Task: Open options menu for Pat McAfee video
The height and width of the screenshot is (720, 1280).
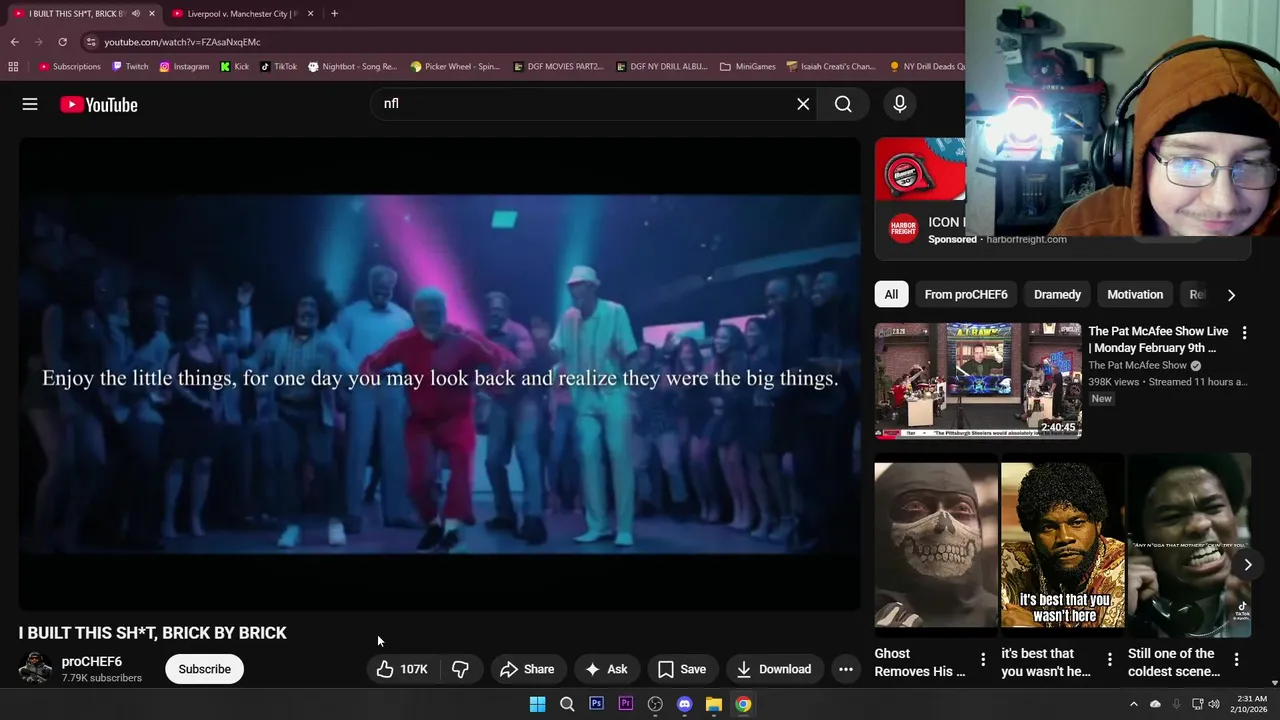Action: (x=1244, y=332)
